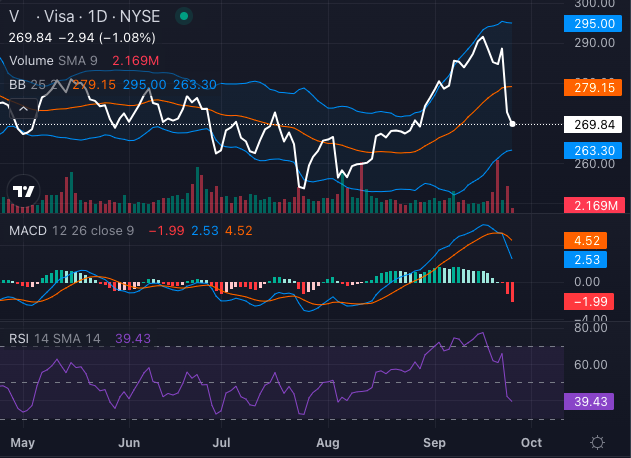Image resolution: width=631 pixels, height=458 pixels.
Task: Click the Jun label on time axis
Action: (129, 443)
